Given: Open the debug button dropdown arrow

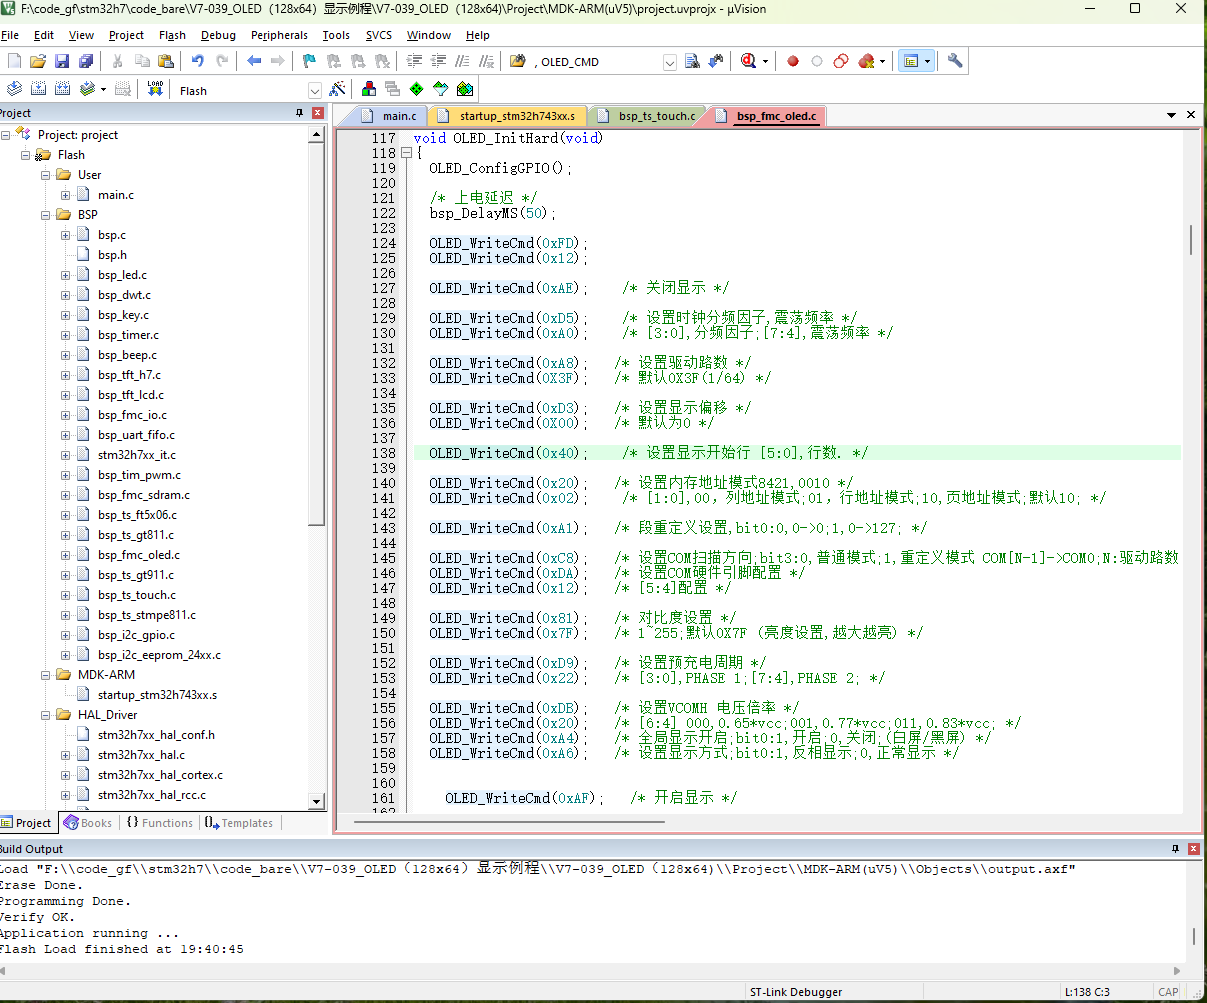Looking at the screenshot, I should click(x=766, y=61).
